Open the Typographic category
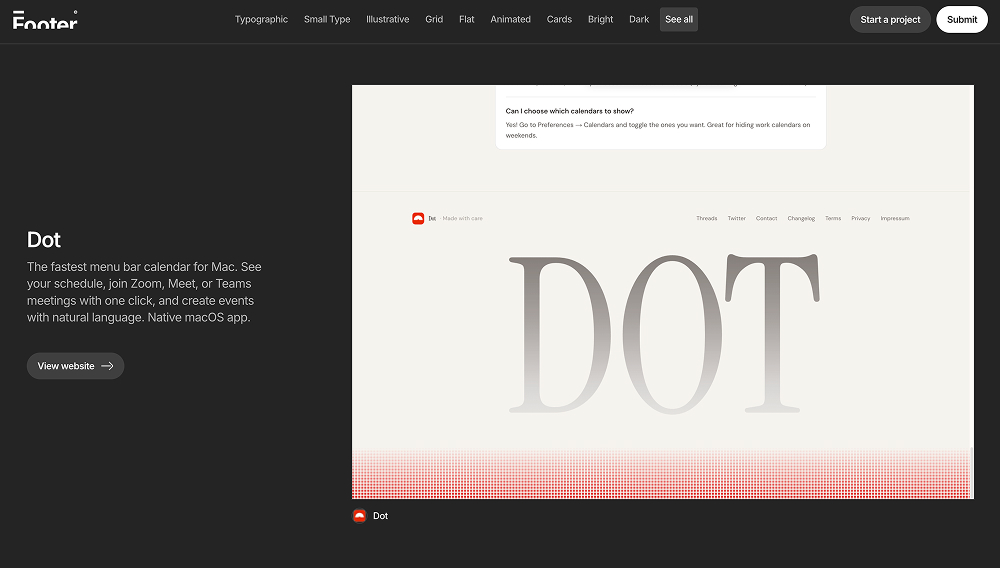The width and height of the screenshot is (1000, 568). [261, 19]
